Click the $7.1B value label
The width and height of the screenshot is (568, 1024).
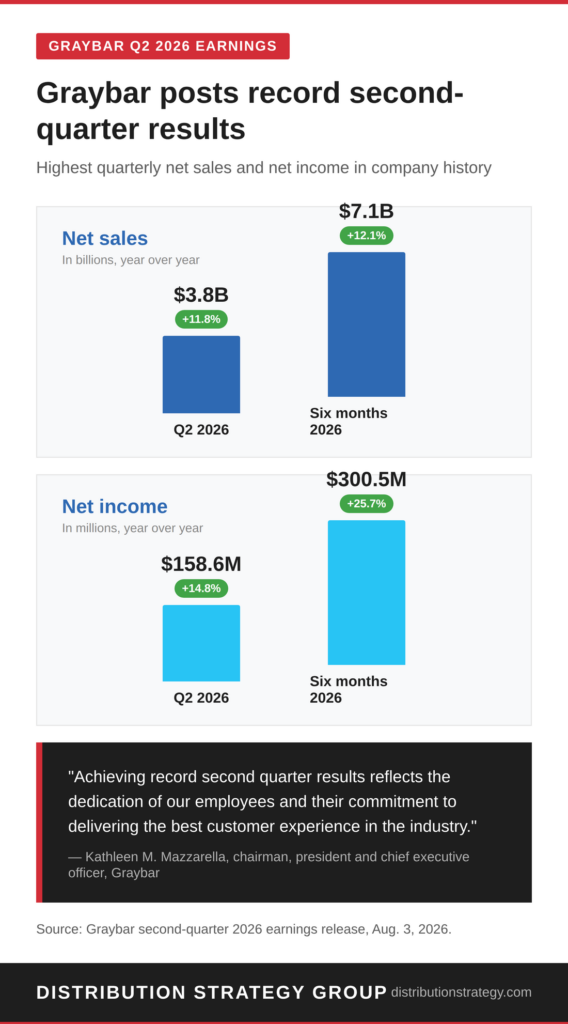coord(366,212)
